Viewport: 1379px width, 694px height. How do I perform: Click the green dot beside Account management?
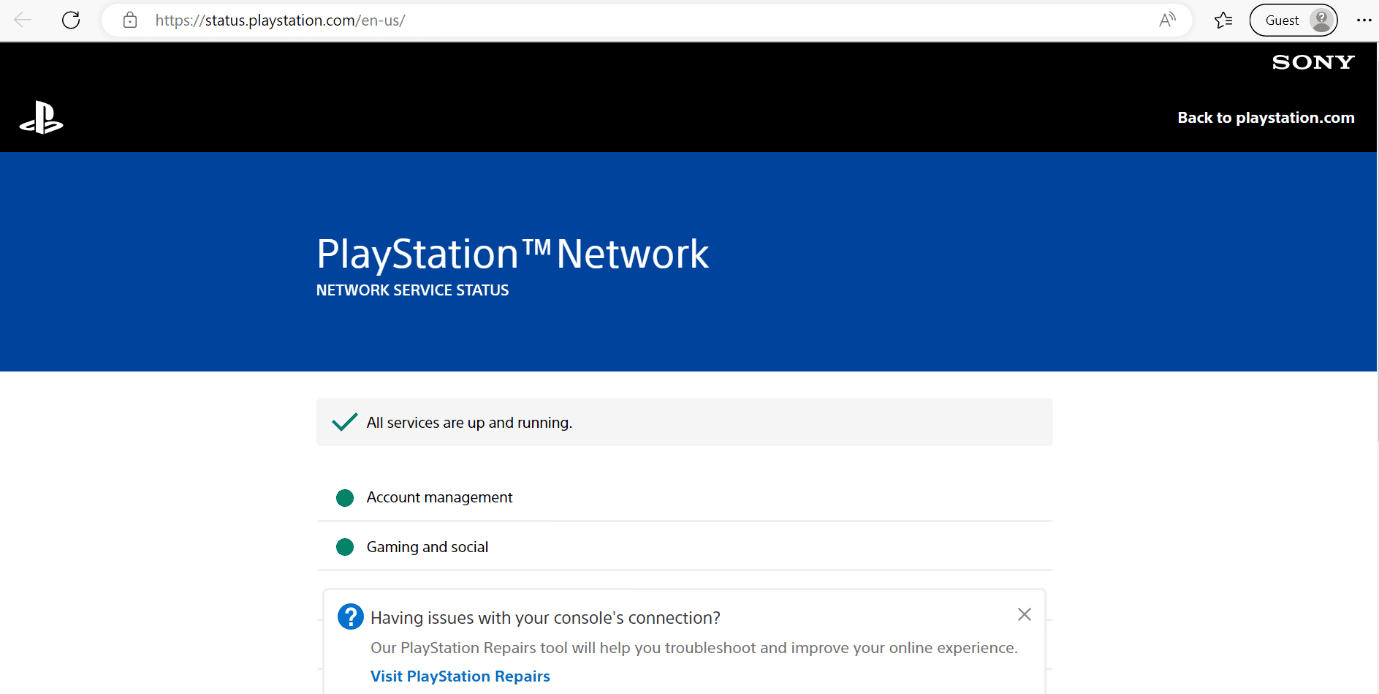pos(344,497)
